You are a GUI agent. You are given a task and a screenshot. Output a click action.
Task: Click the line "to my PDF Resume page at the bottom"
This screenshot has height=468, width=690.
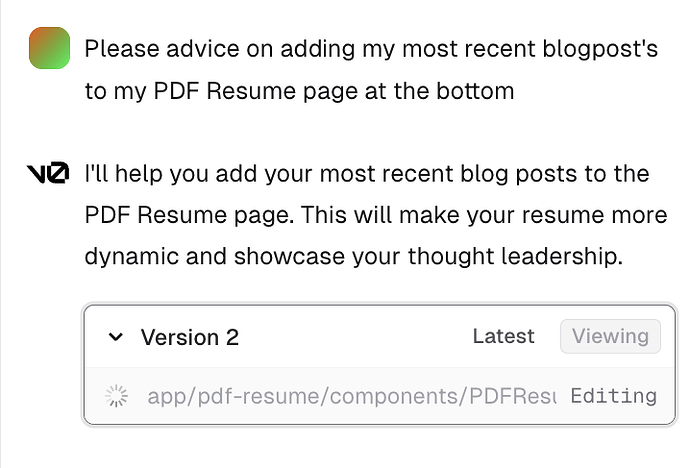point(299,91)
